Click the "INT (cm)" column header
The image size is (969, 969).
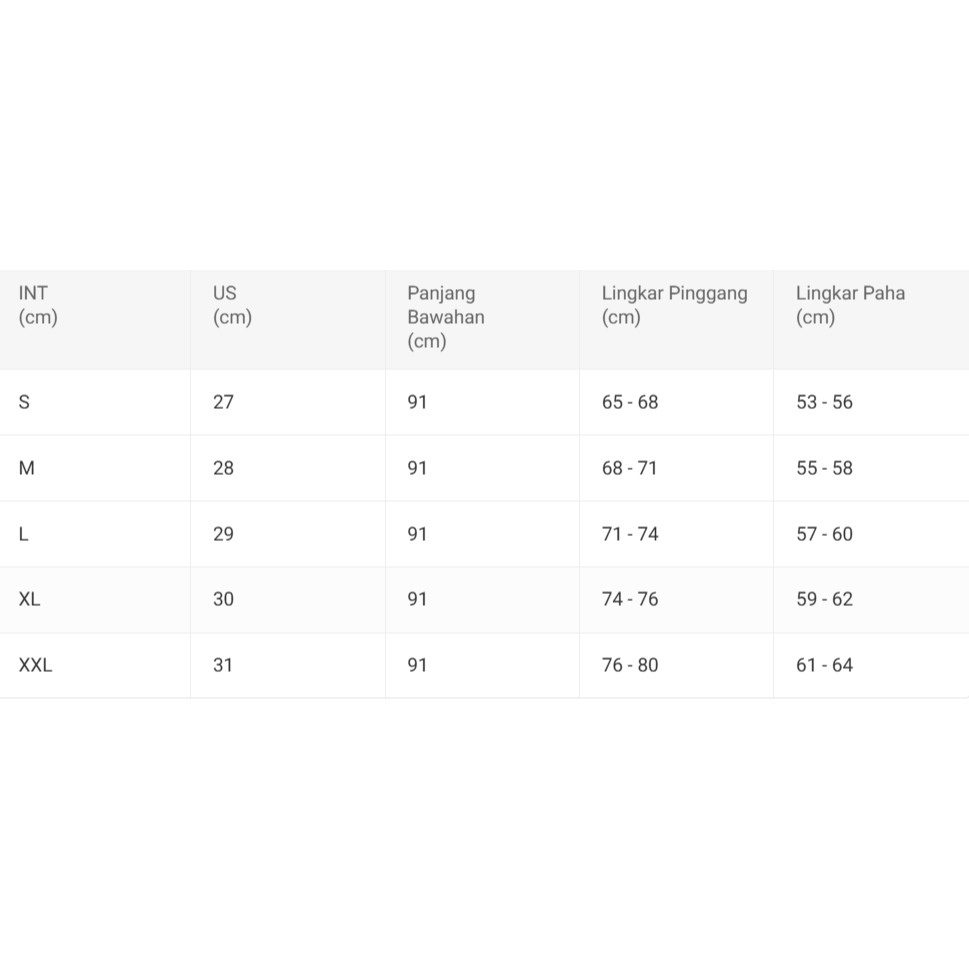coord(38,305)
